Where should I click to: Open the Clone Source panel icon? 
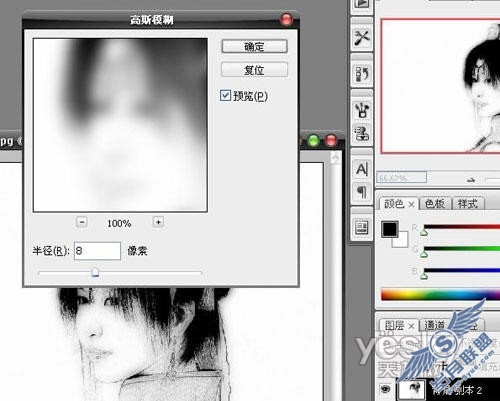(362, 134)
